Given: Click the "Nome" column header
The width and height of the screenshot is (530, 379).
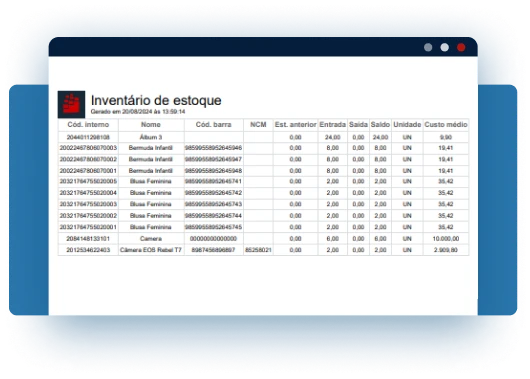Looking at the screenshot, I should click(x=151, y=124).
